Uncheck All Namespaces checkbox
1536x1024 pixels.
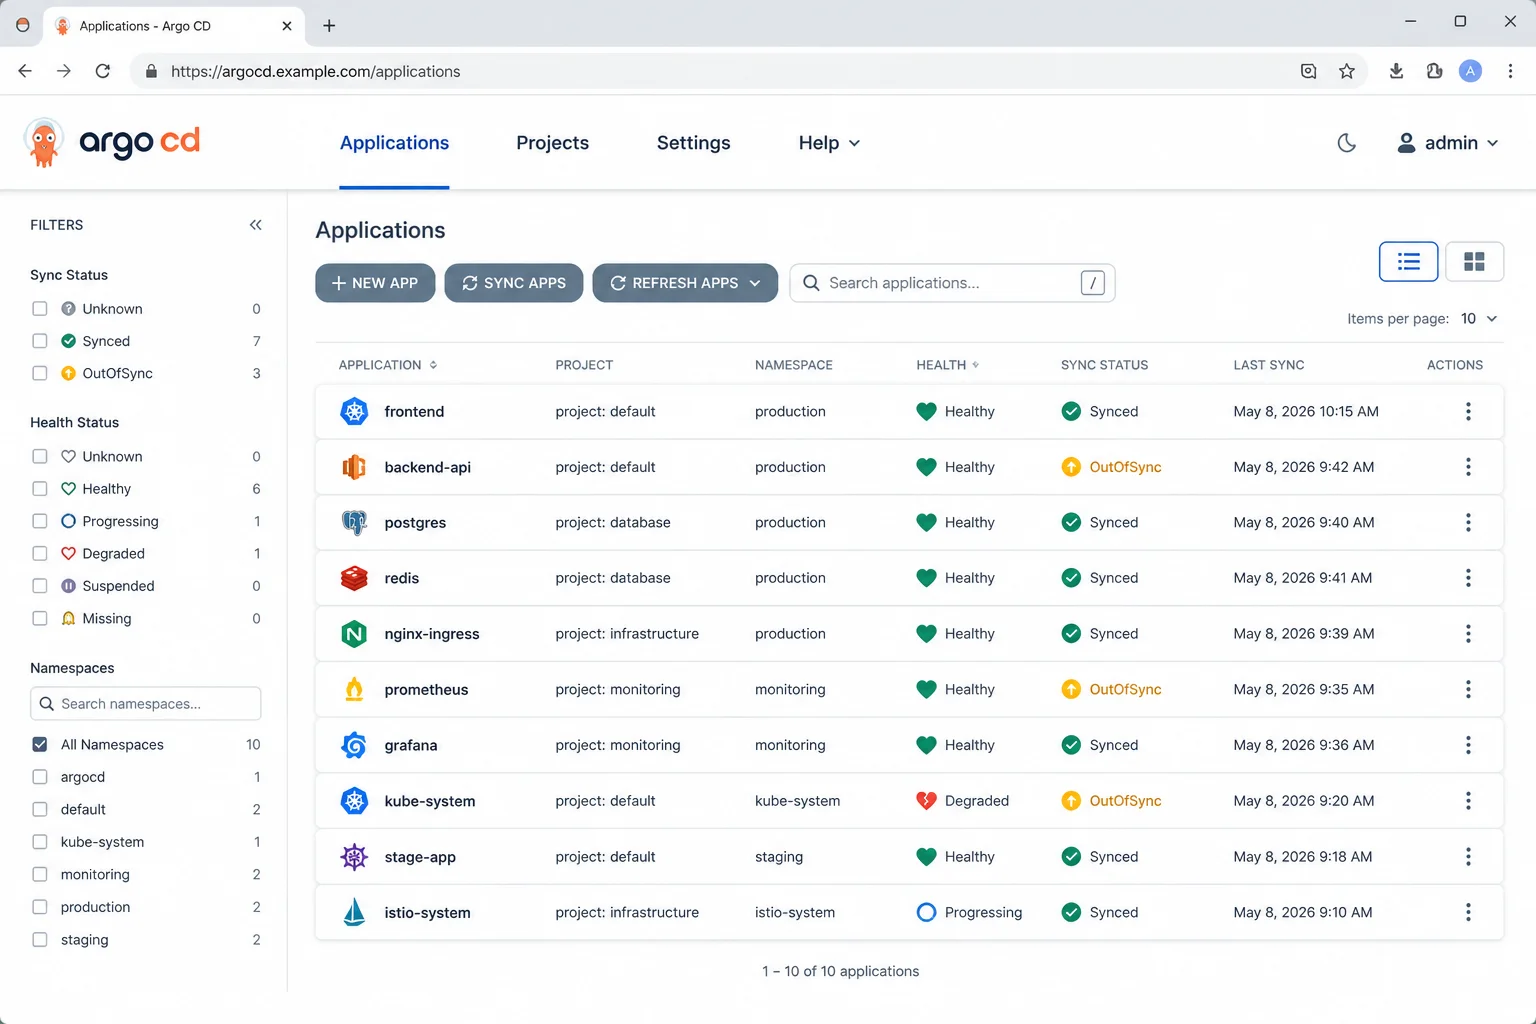tap(40, 745)
